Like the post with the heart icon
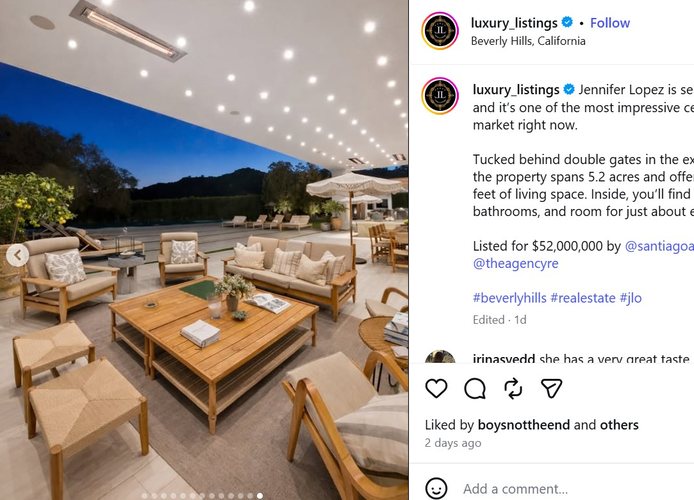This screenshot has height=500, width=694. pos(436,388)
